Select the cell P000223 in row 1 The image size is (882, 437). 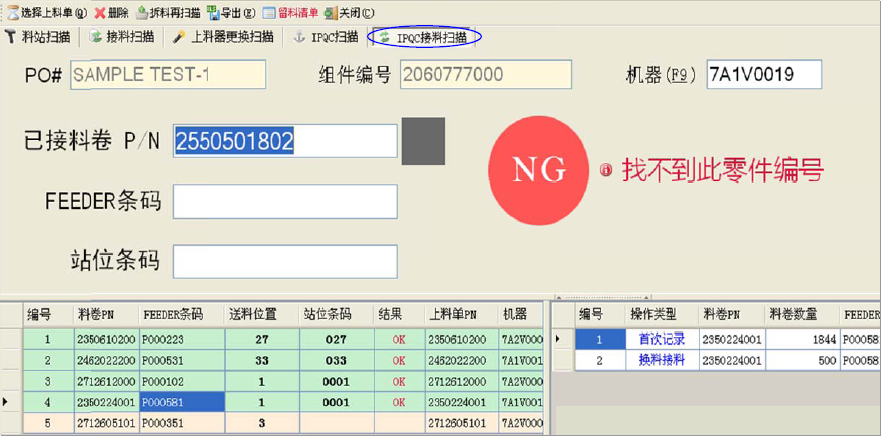182,340
